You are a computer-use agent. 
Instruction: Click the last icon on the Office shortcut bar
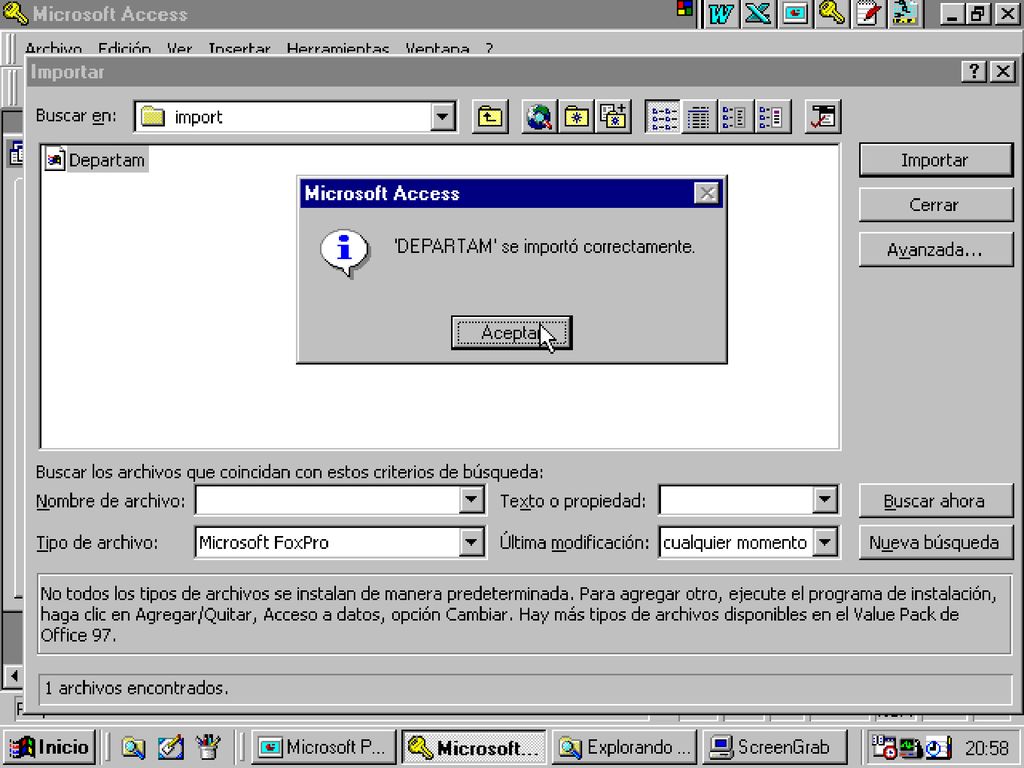click(x=906, y=14)
